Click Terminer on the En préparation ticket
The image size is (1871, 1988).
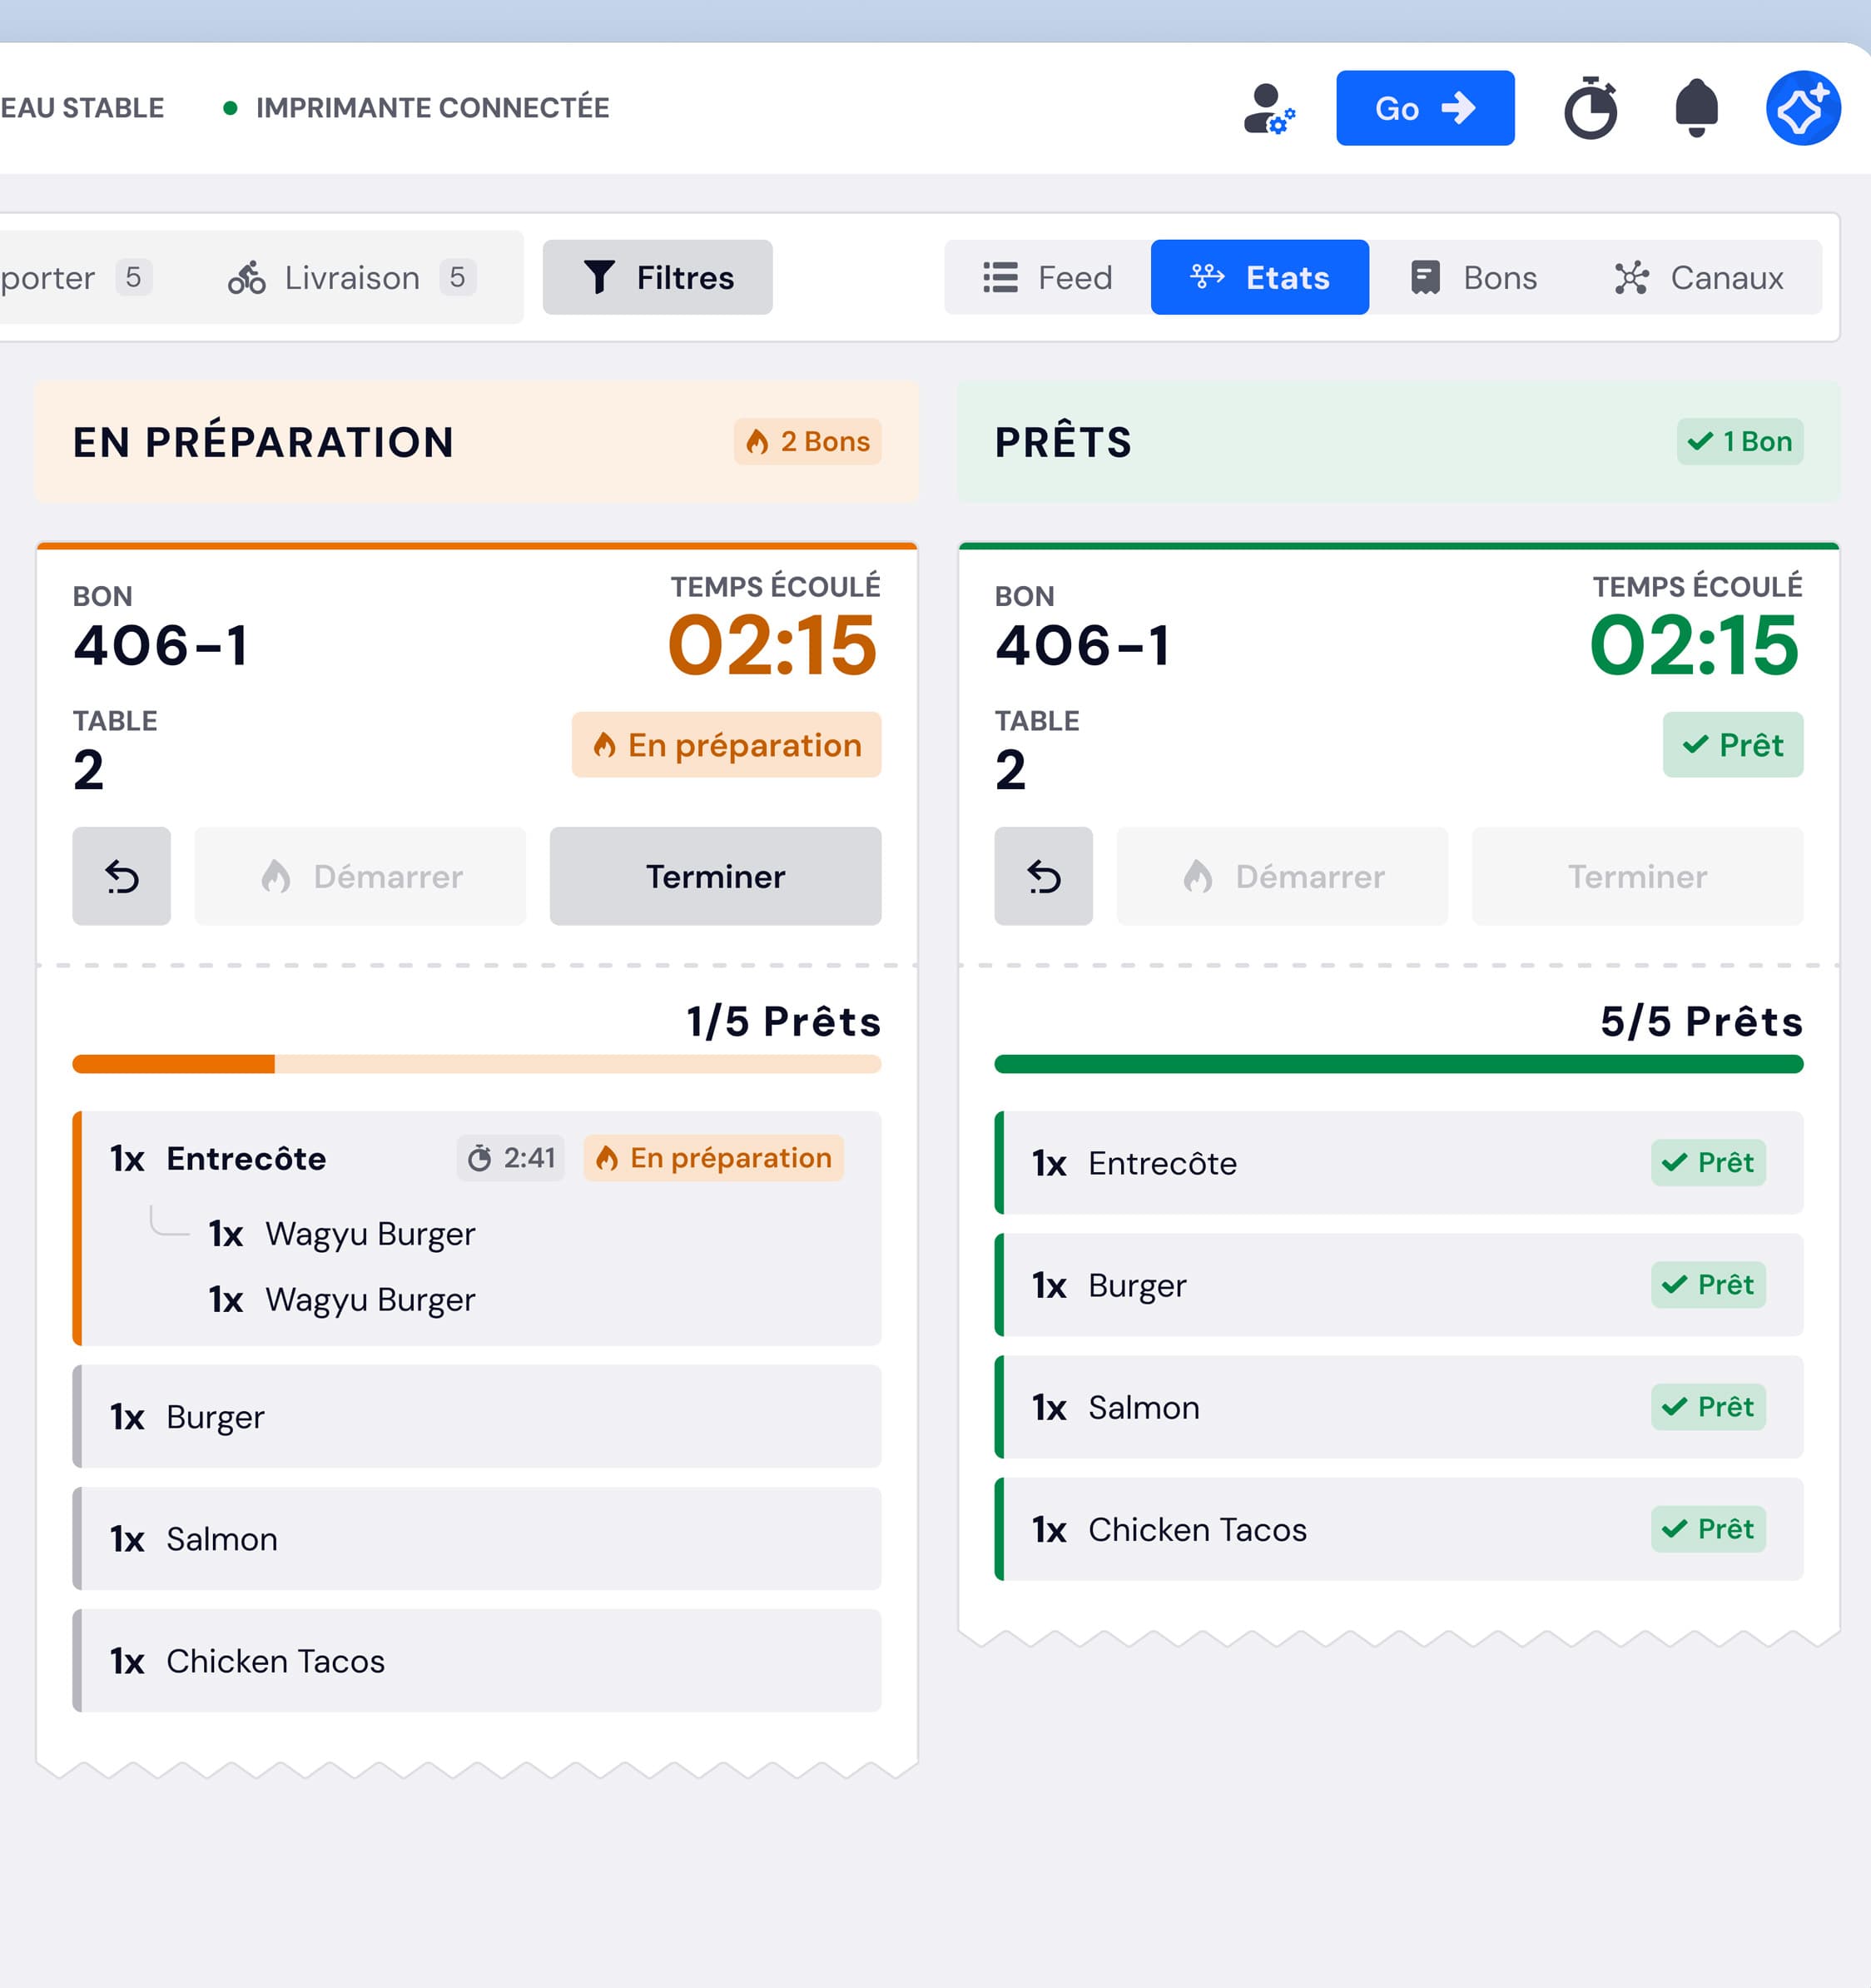[715, 876]
